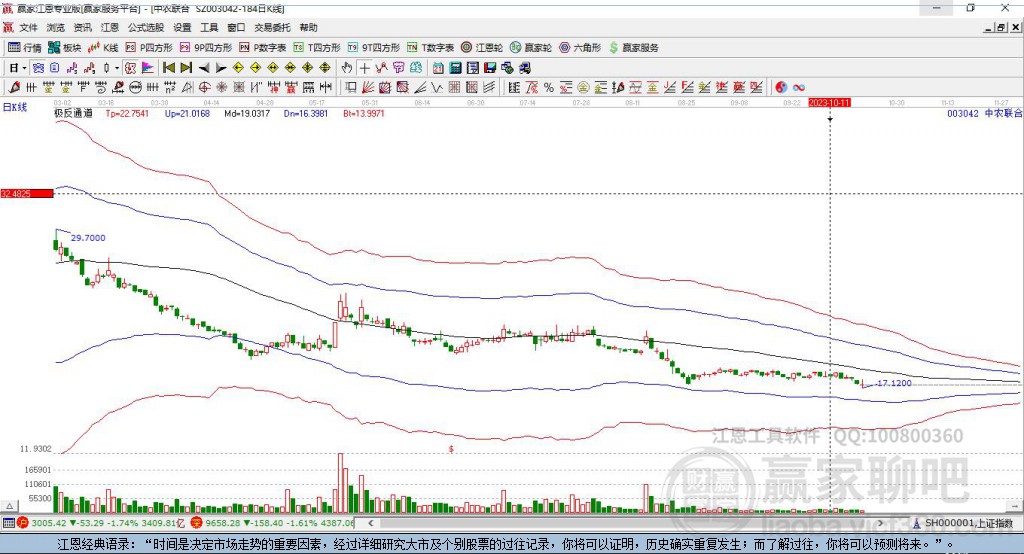Open T数字表 tool
1024x554 pixels.
(430, 48)
